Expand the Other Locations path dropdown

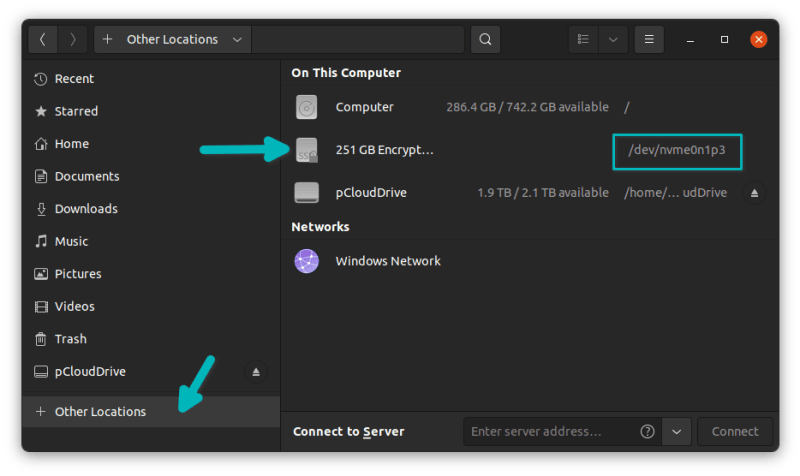click(237, 40)
